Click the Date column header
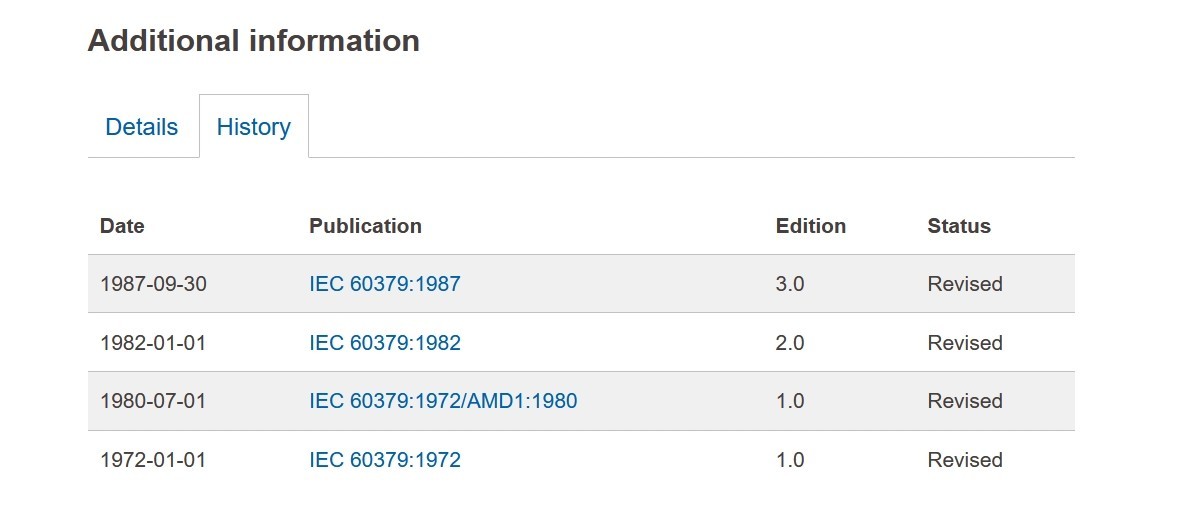1187x516 pixels. [122, 225]
